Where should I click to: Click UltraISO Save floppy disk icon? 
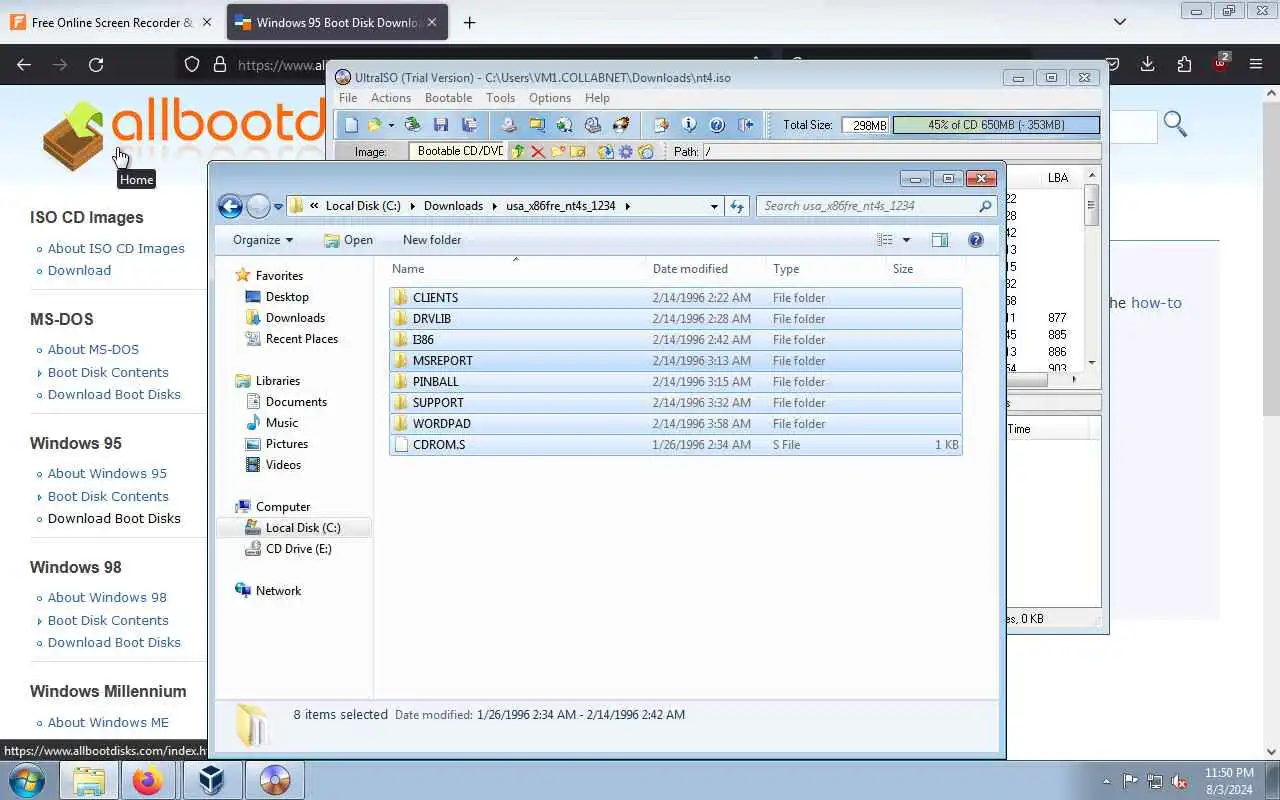(x=441, y=125)
